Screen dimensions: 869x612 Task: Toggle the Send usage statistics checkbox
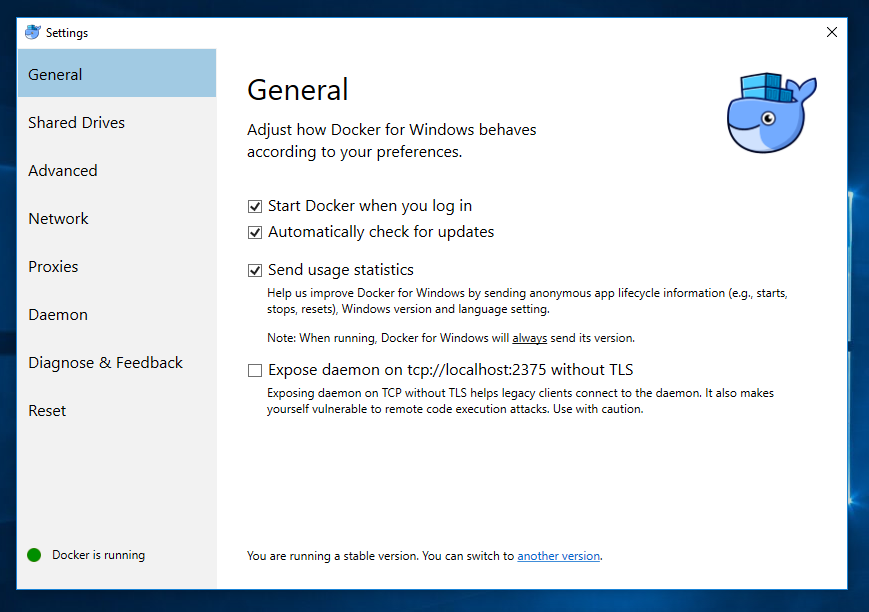[x=255, y=271]
